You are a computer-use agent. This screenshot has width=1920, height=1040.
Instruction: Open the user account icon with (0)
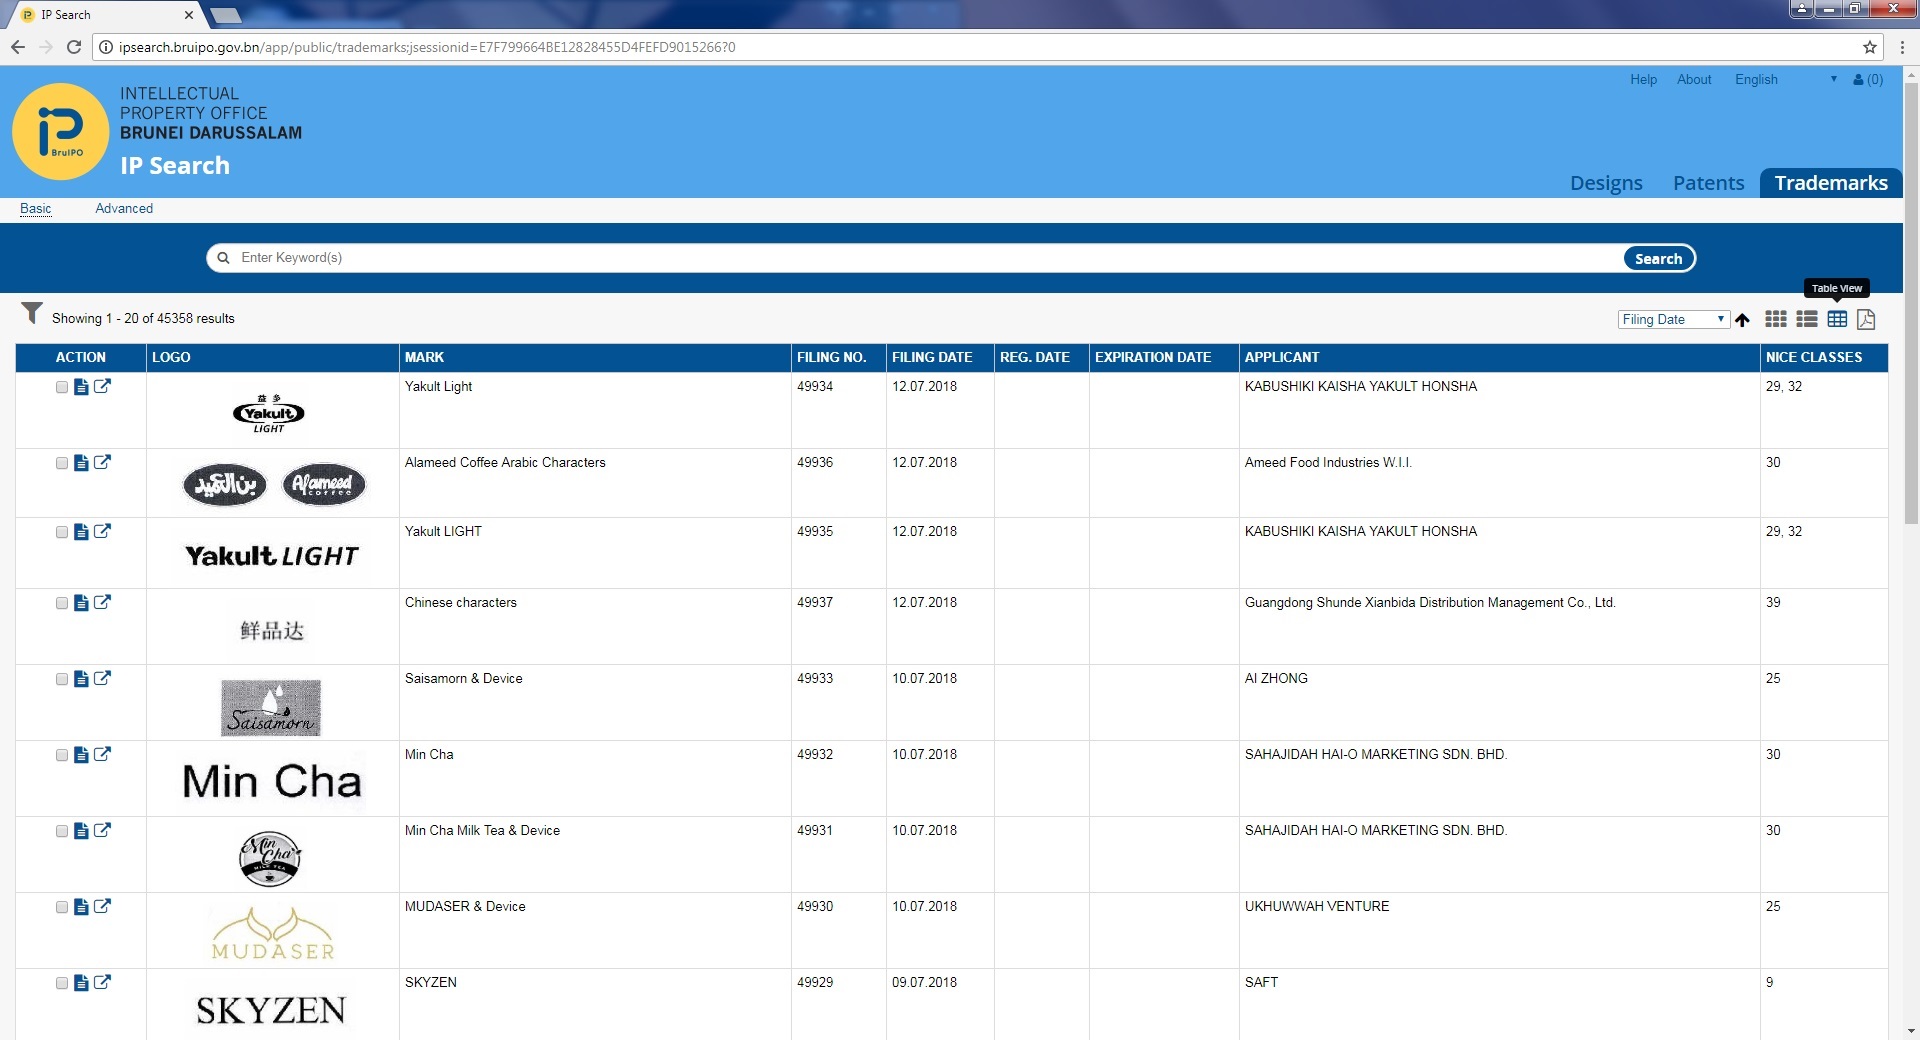(1867, 80)
